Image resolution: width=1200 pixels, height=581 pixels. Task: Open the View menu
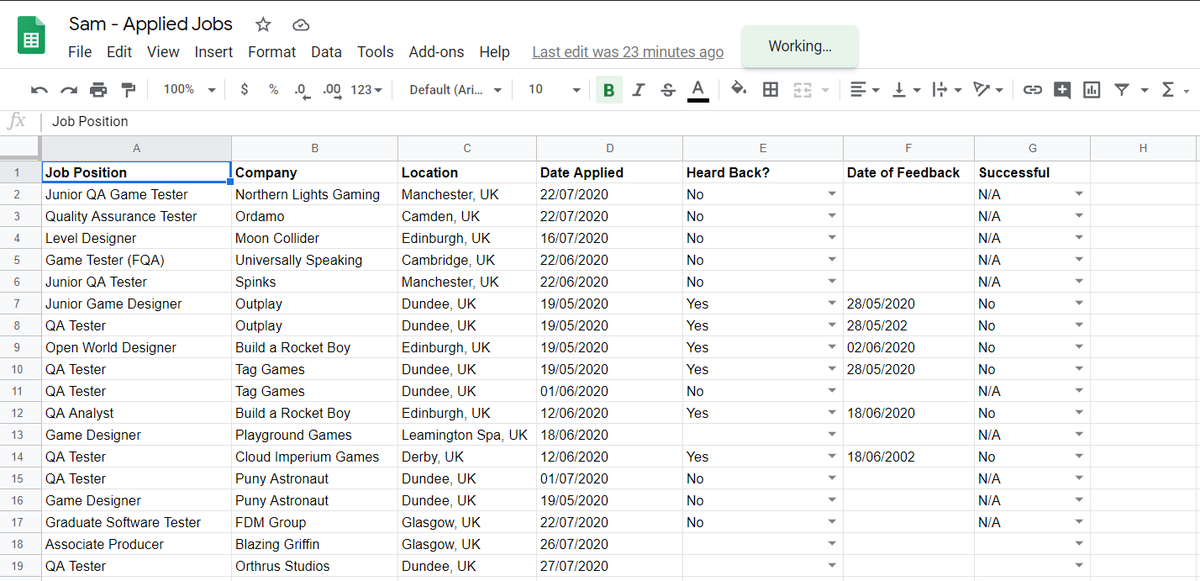click(163, 52)
